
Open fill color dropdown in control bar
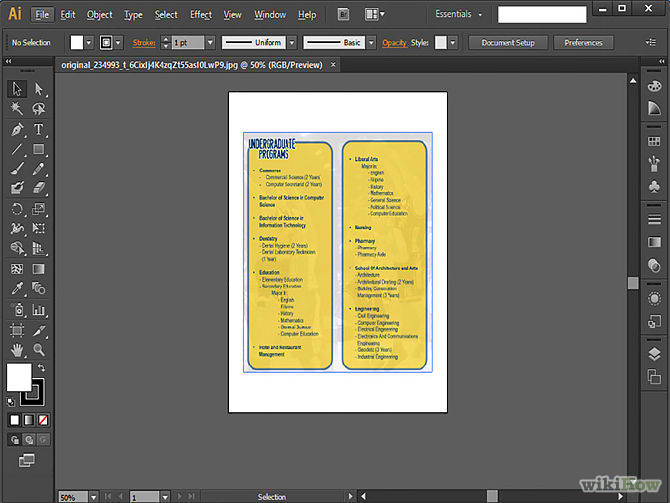click(89, 43)
